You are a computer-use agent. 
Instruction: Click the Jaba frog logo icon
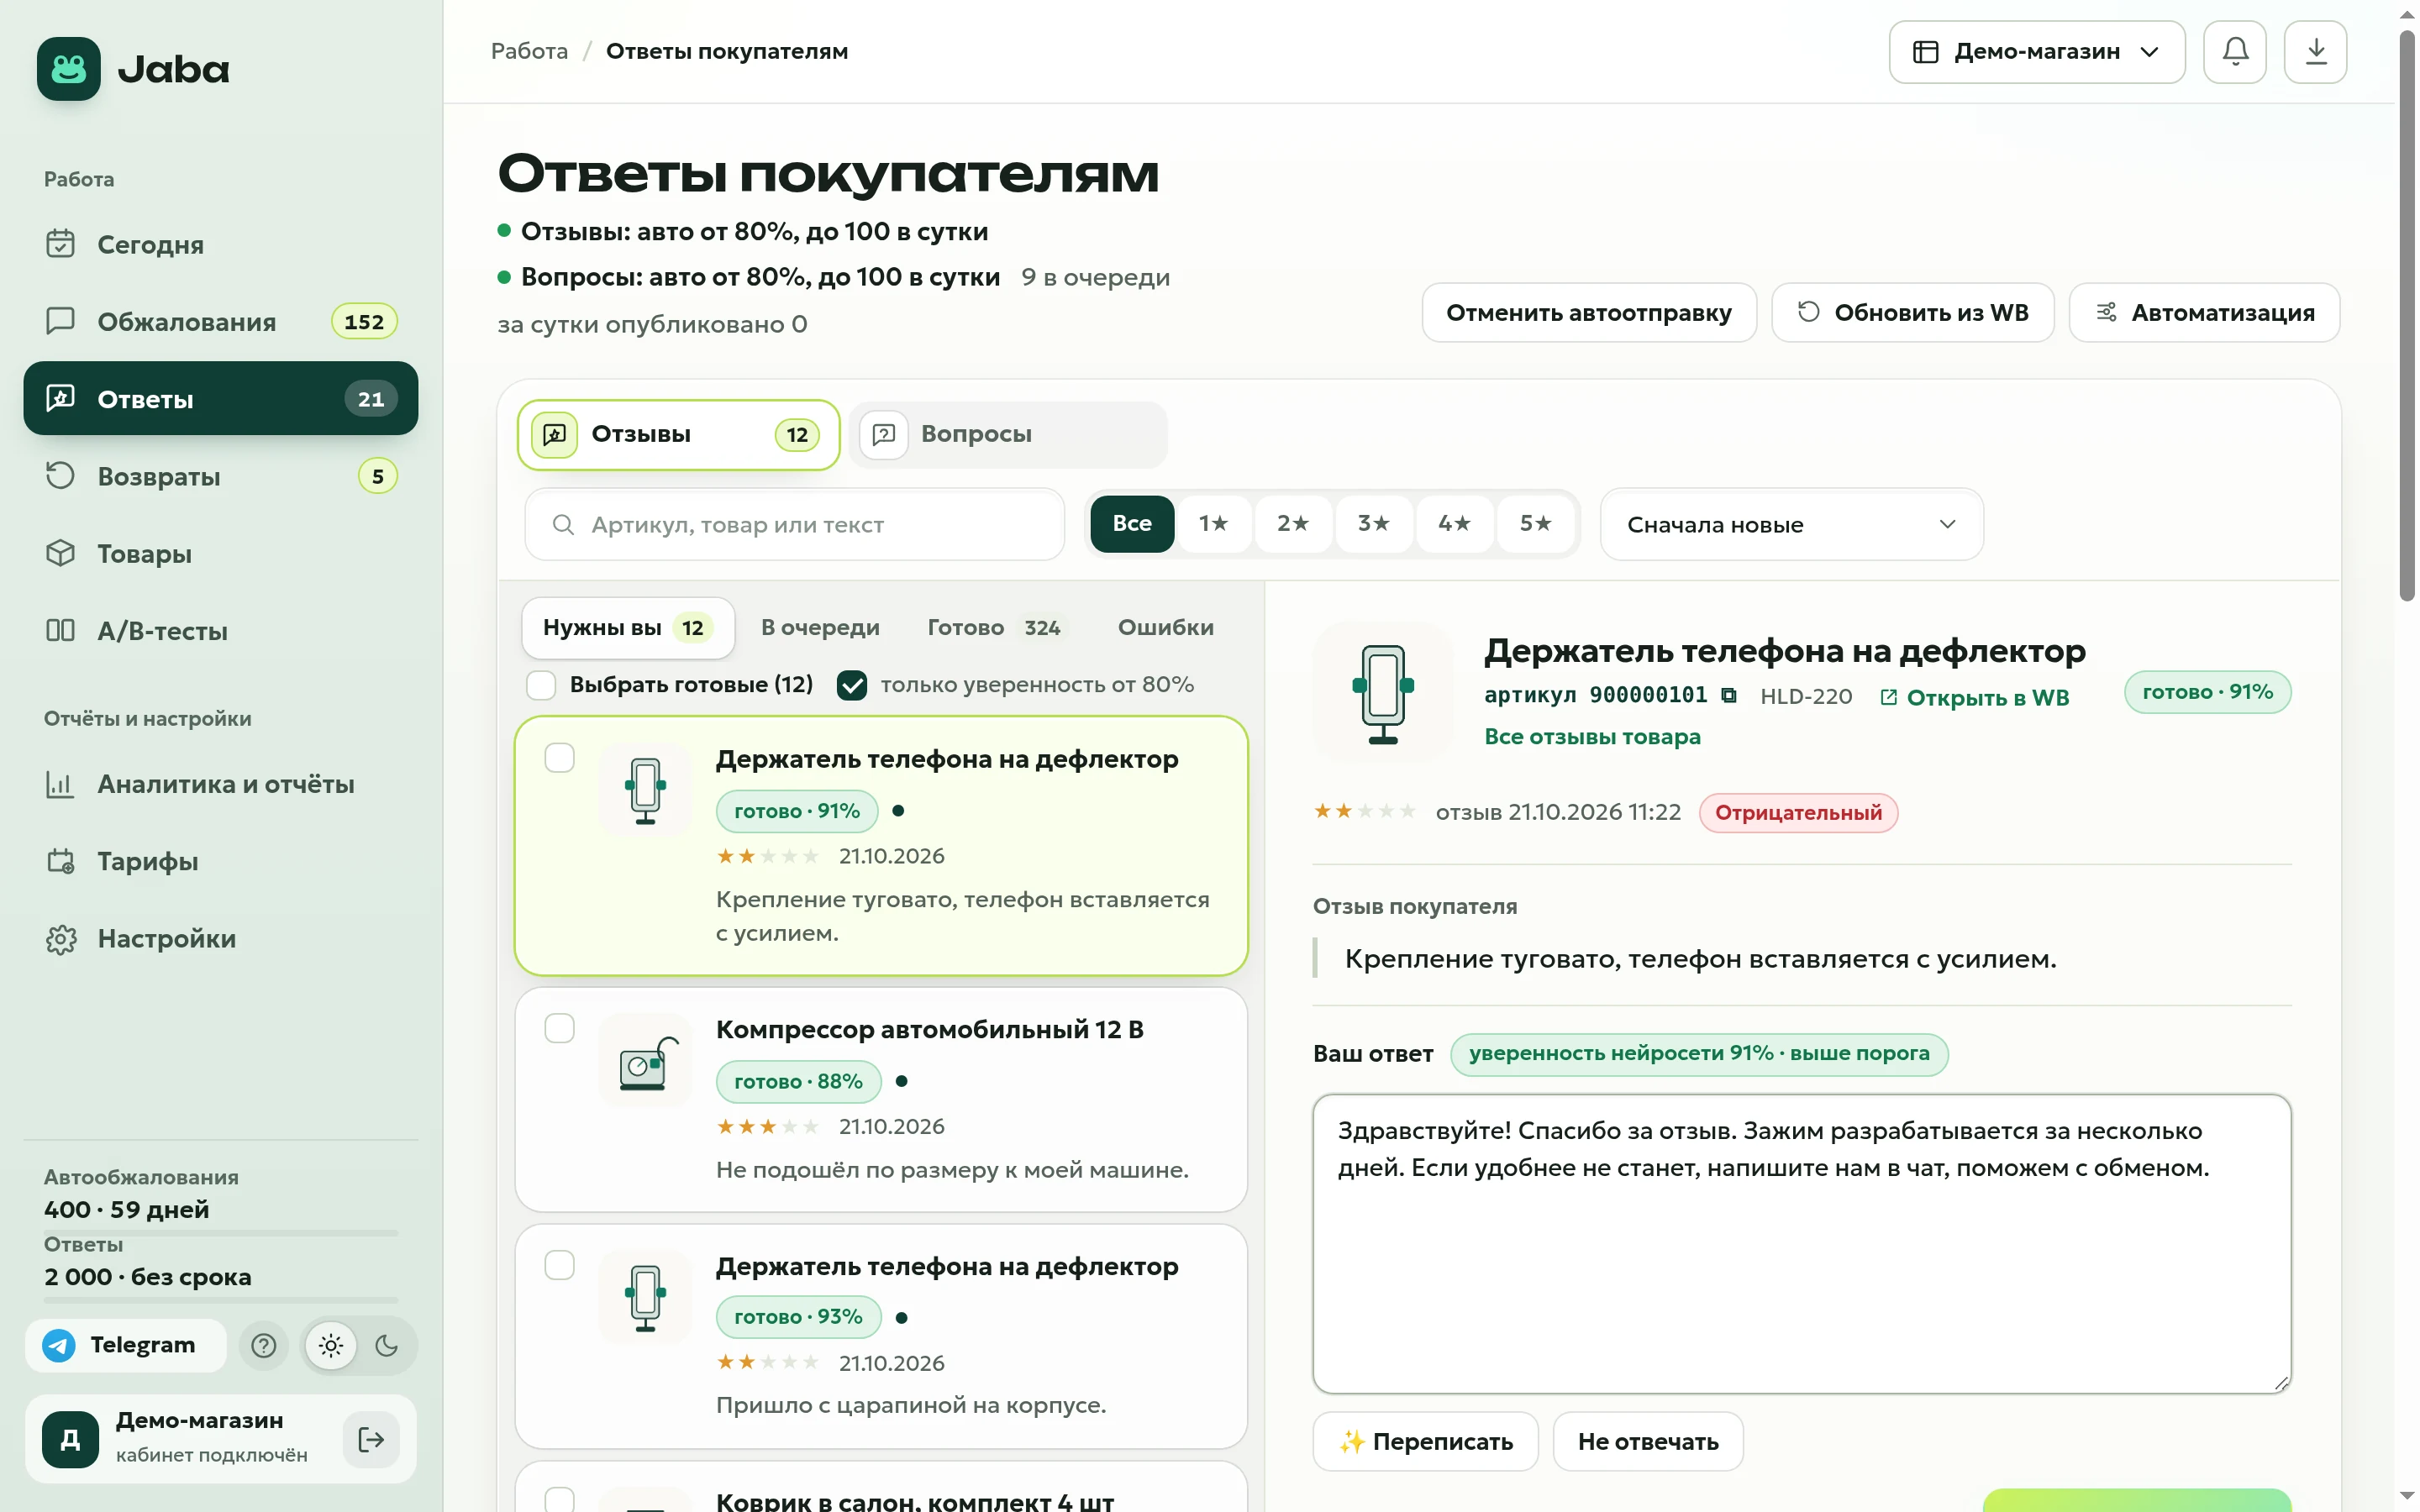(x=68, y=69)
